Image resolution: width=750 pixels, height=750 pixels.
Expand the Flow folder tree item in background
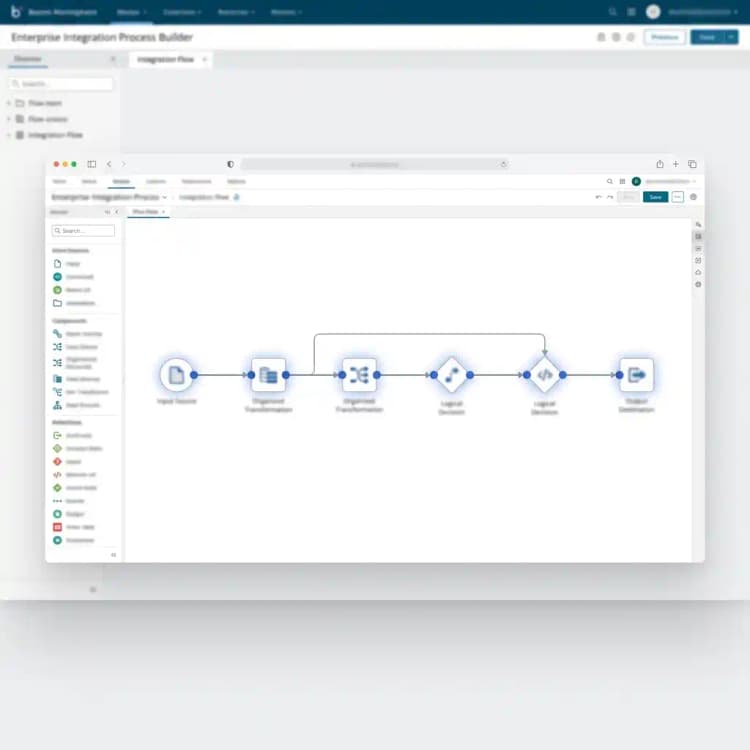click(x=9, y=103)
